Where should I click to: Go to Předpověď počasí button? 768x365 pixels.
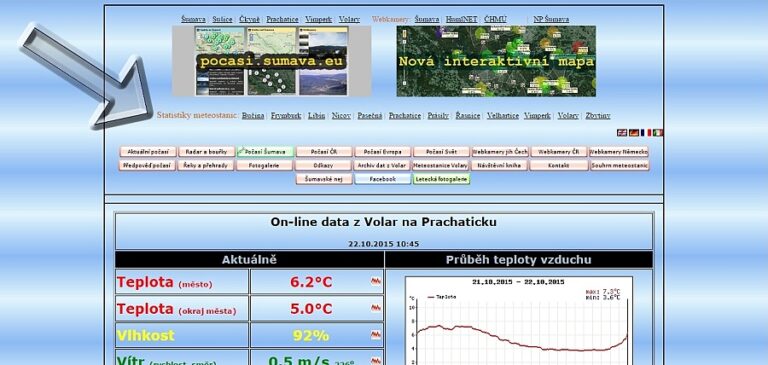click(x=147, y=166)
